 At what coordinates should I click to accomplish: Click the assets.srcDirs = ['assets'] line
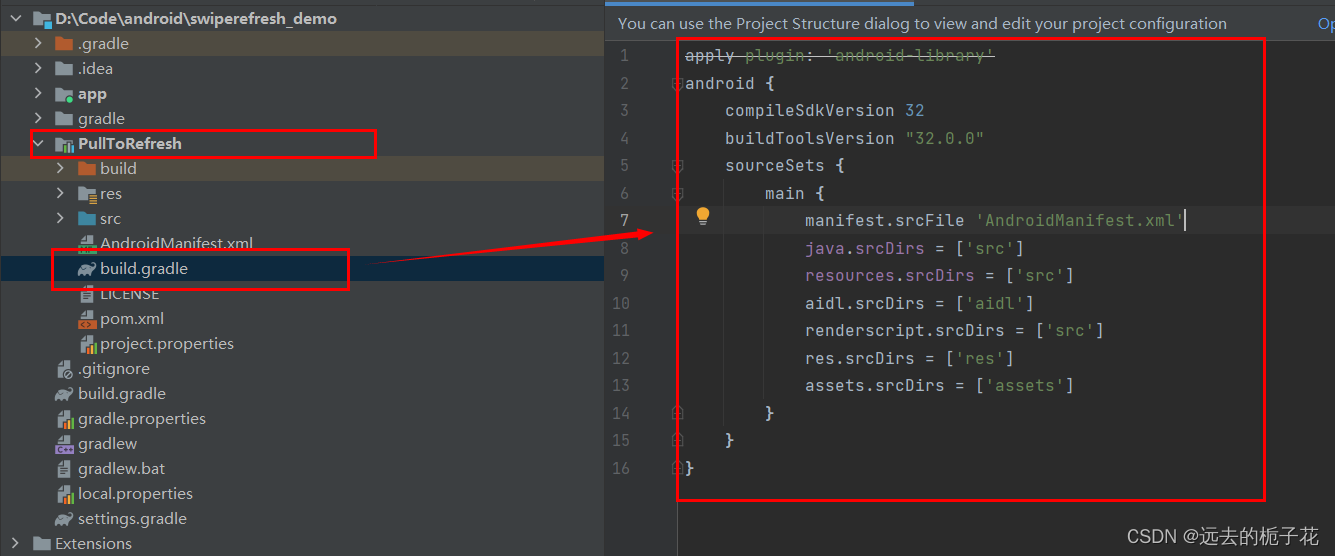pos(939,385)
